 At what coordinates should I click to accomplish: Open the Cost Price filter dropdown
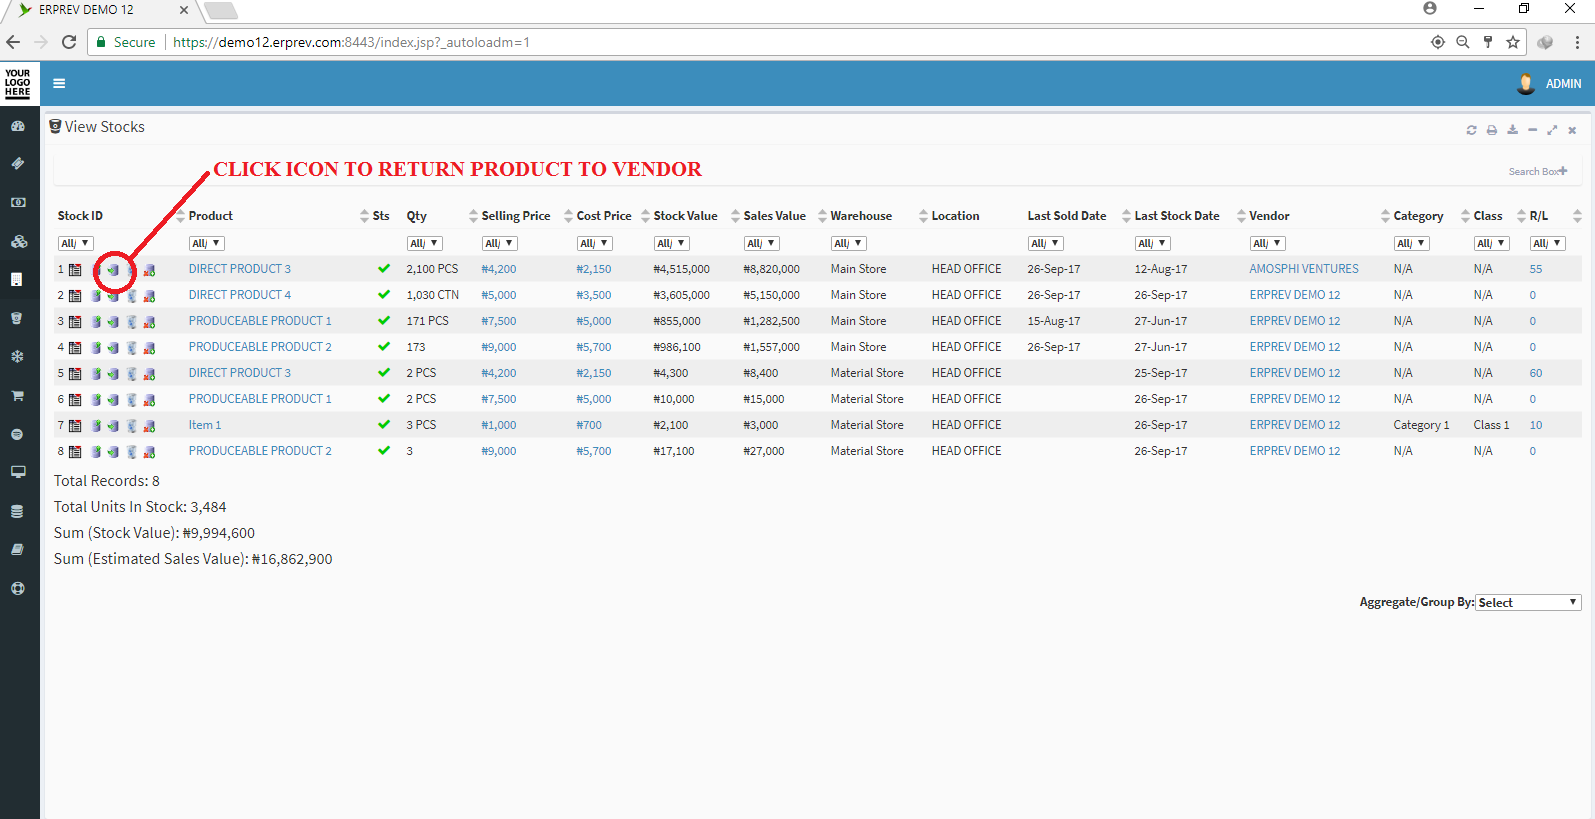click(594, 243)
